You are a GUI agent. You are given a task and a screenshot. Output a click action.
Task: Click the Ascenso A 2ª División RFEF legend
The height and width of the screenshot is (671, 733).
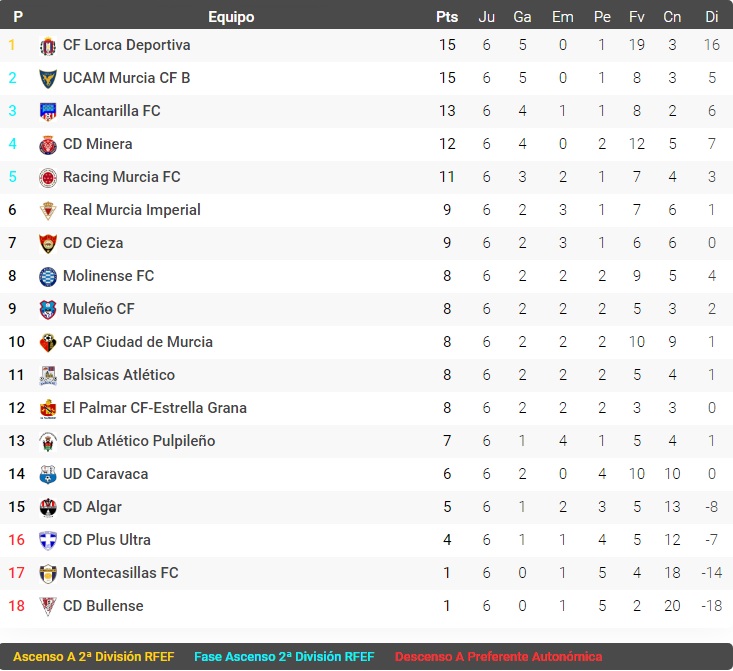(x=94, y=657)
